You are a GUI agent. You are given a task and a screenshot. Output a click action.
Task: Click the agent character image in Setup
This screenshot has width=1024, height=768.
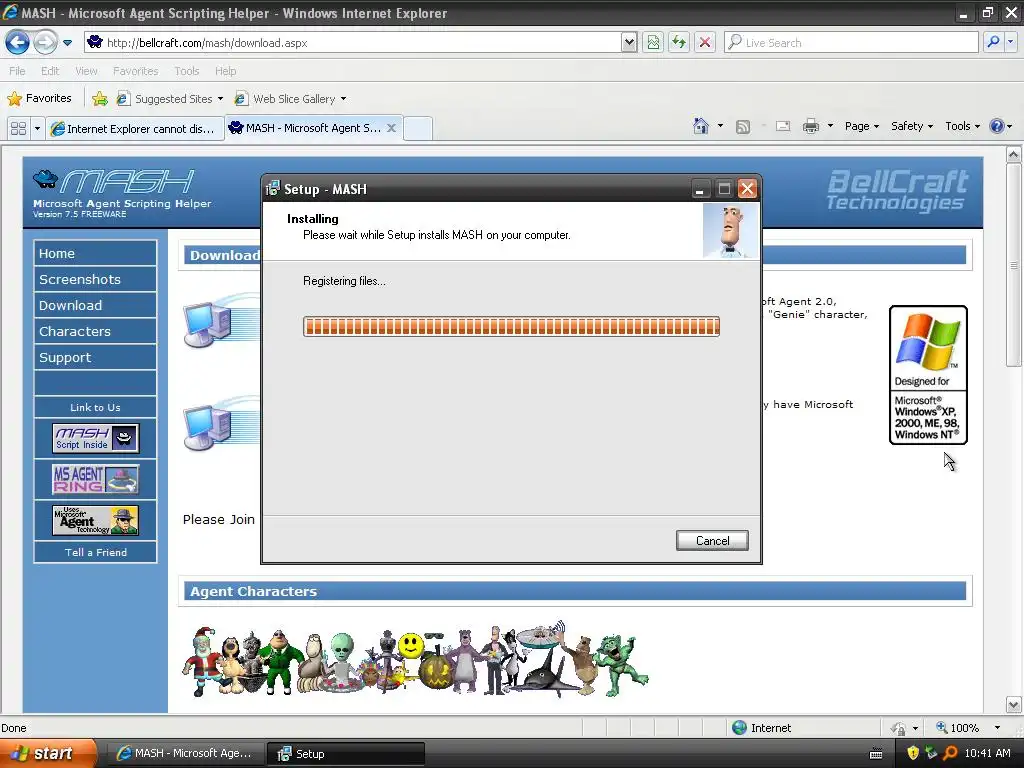tap(731, 231)
